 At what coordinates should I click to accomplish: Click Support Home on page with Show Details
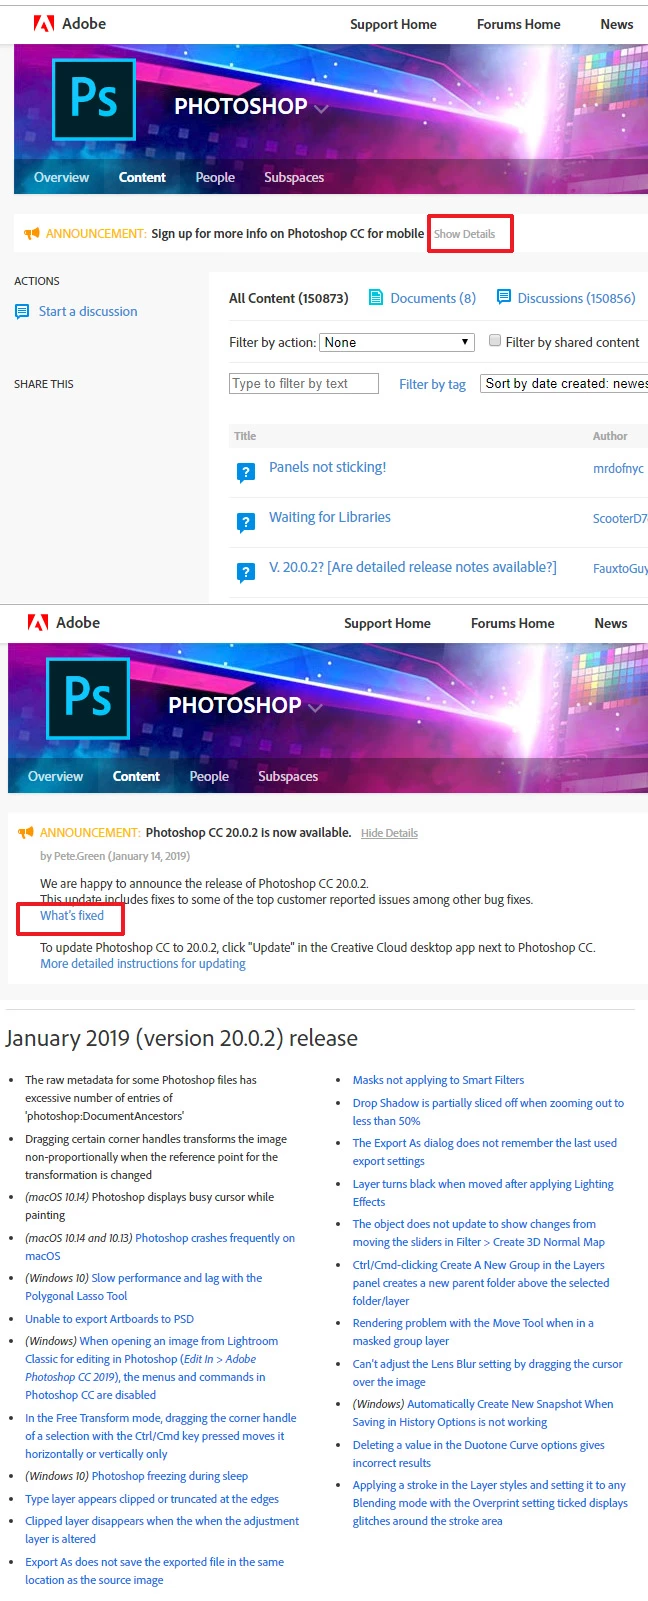coord(393,24)
